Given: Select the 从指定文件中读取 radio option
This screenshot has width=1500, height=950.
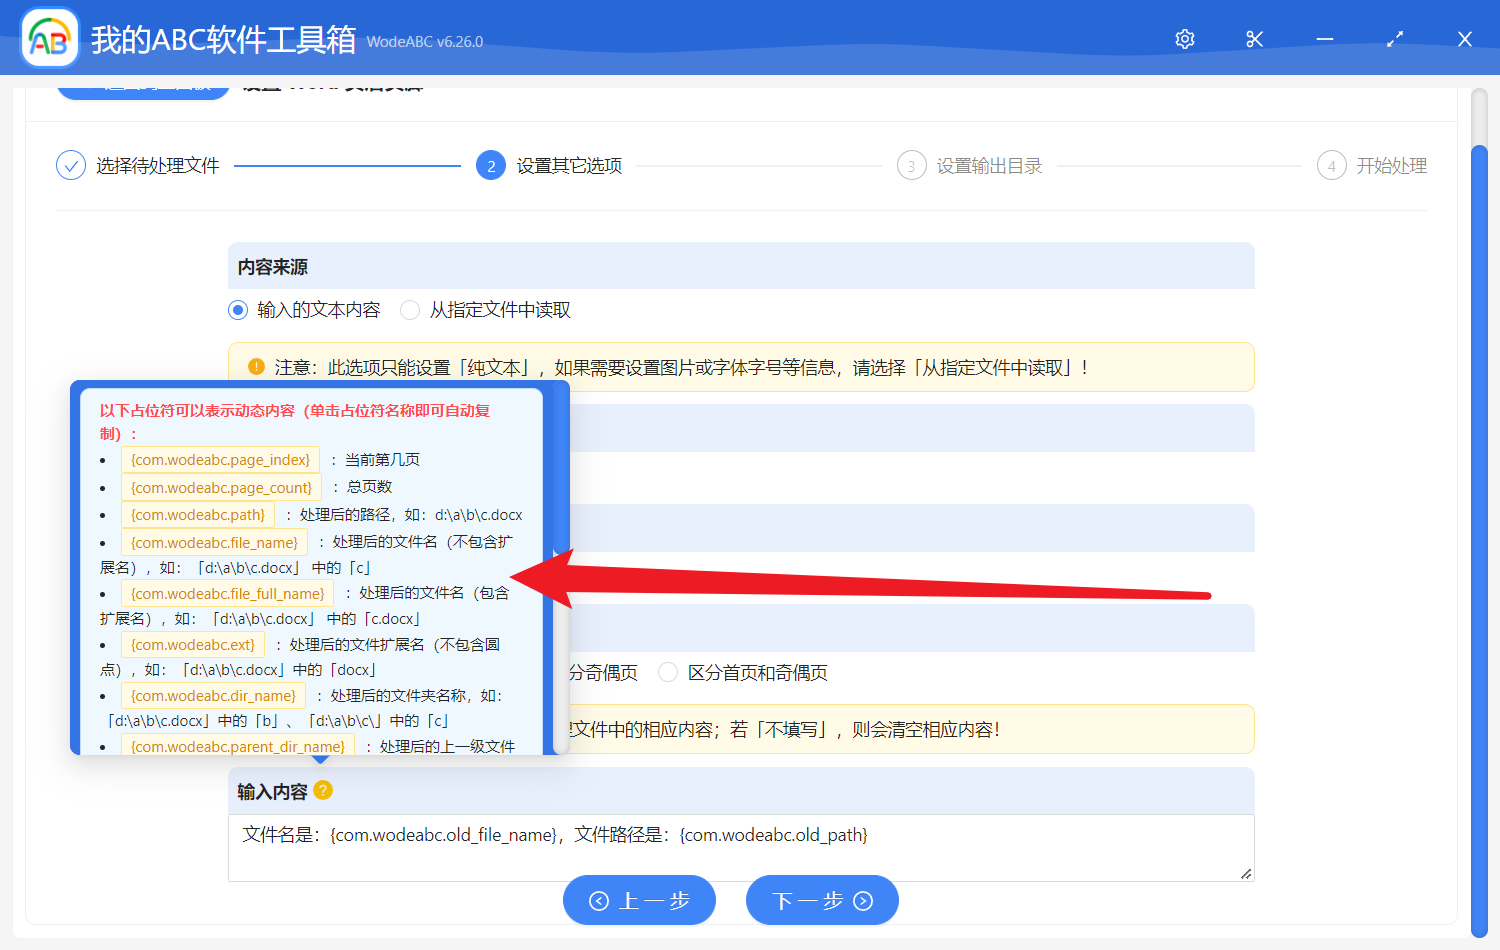Looking at the screenshot, I should click(x=410, y=310).
